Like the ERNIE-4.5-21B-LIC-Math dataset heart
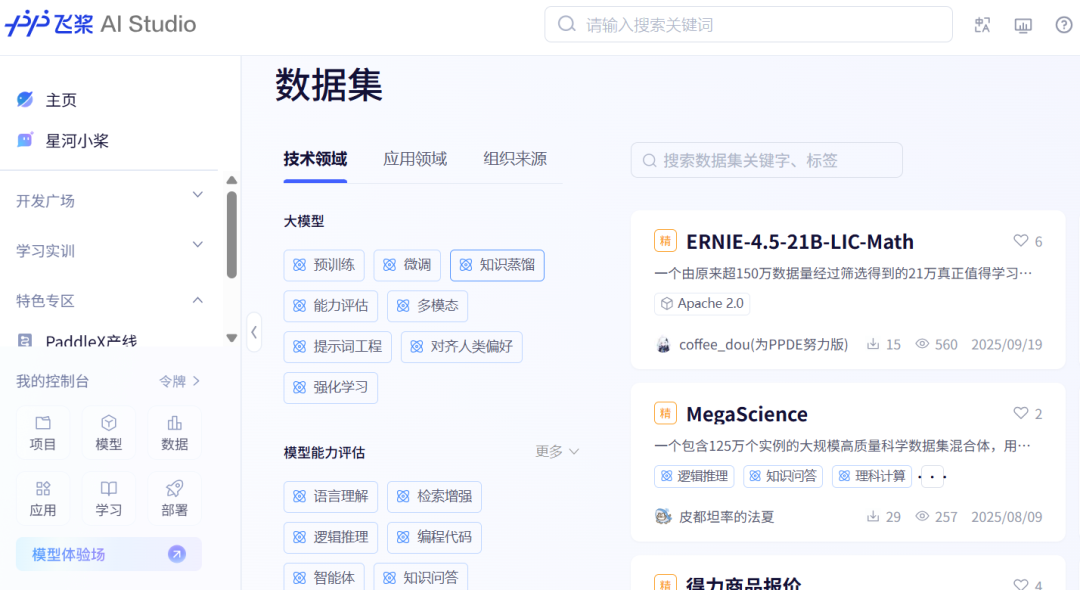The width and height of the screenshot is (1080, 590). (1021, 241)
